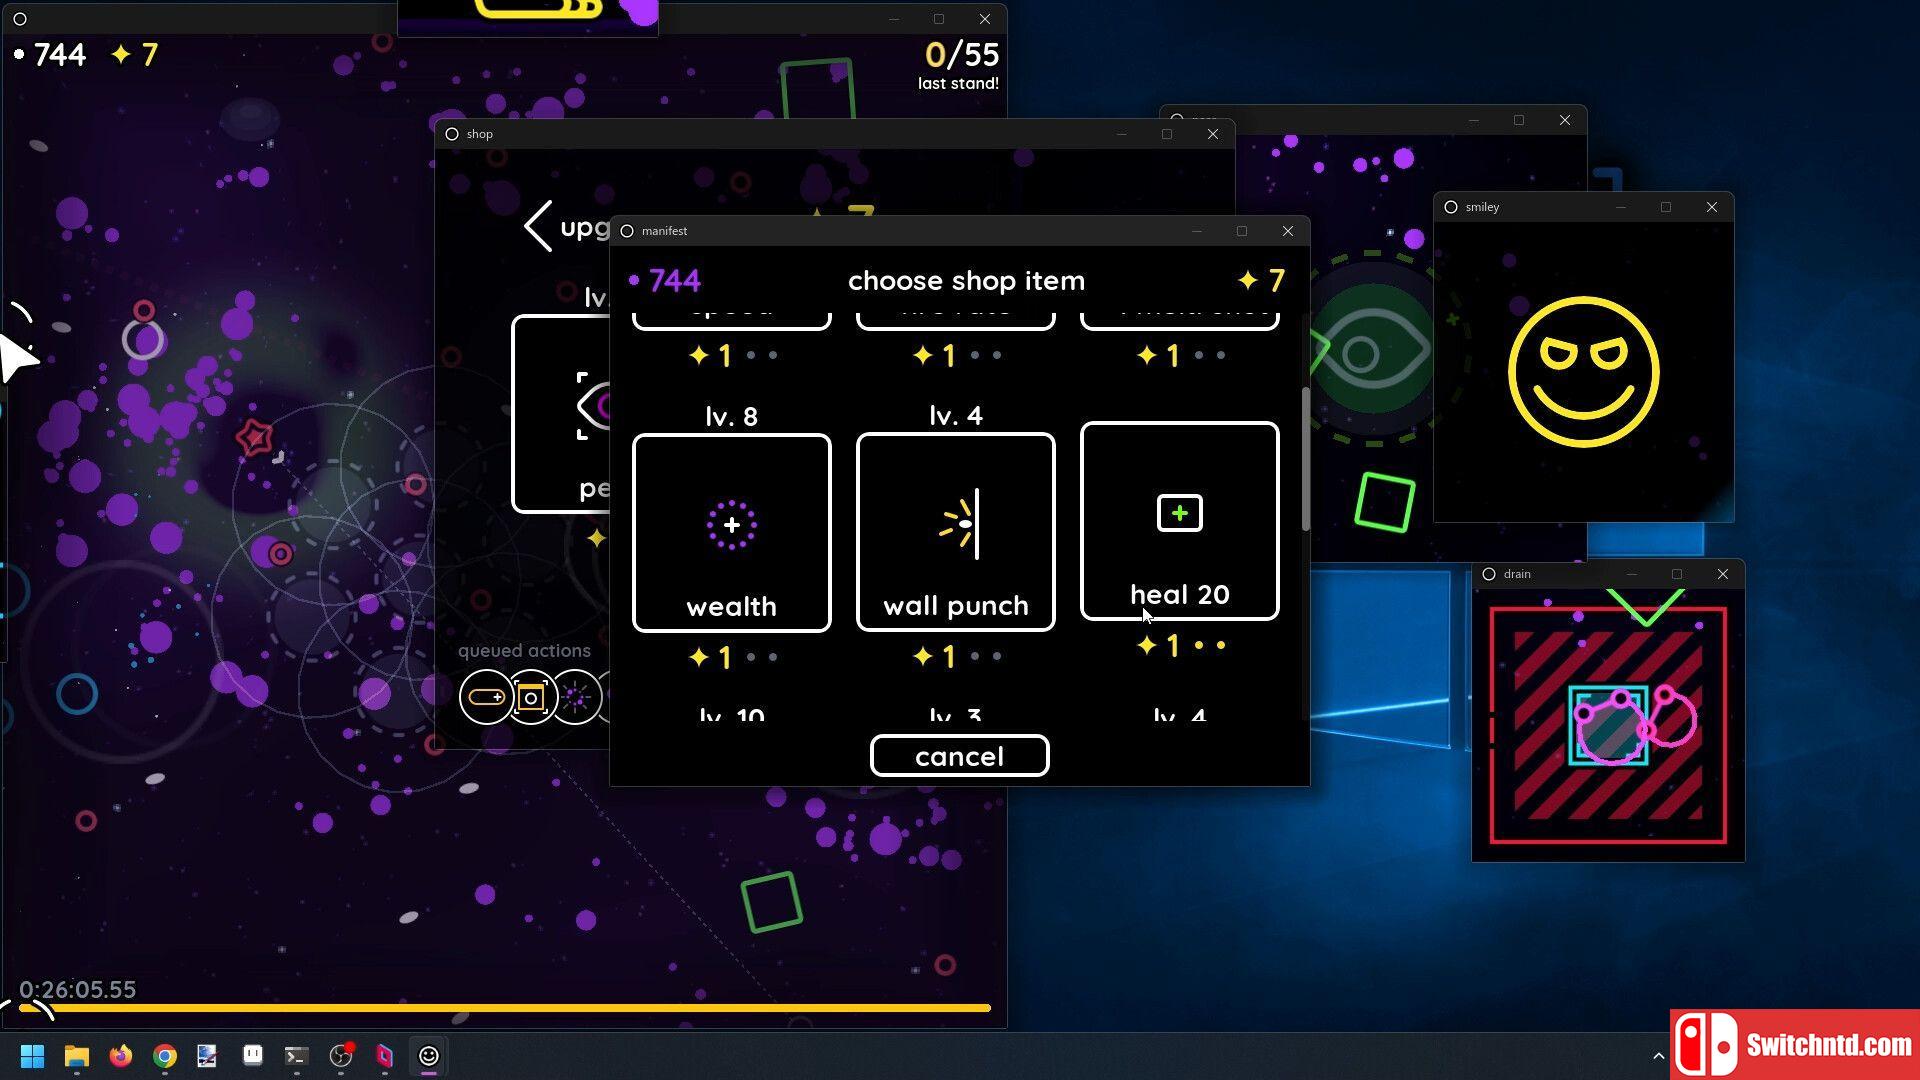
Task: Open the manifest window
Action: [665, 231]
